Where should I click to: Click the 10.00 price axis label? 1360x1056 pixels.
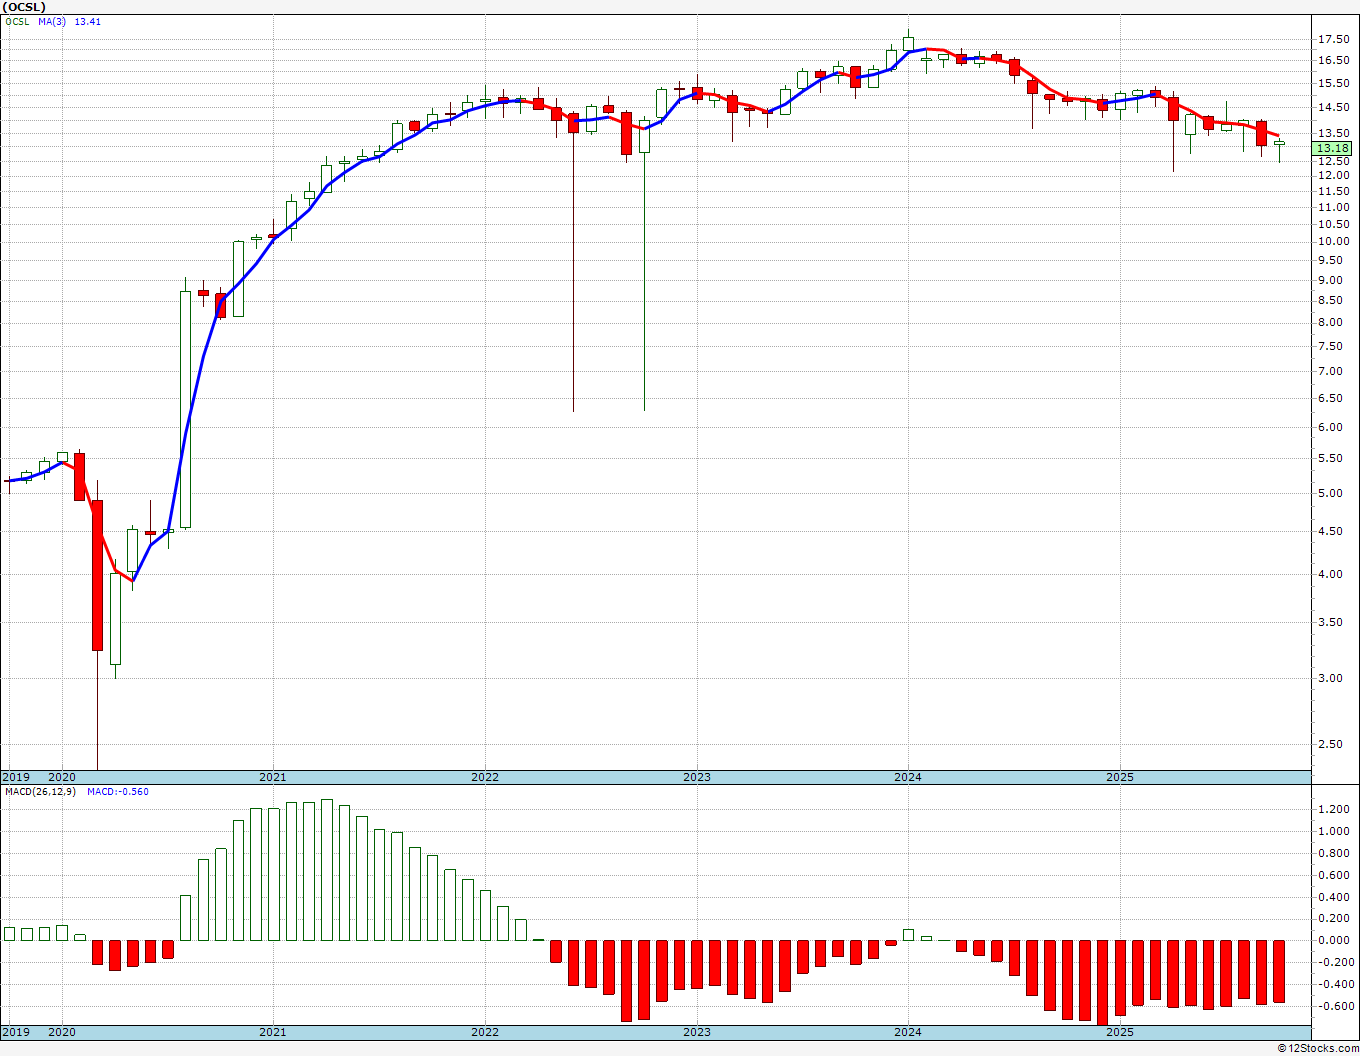point(1333,241)
